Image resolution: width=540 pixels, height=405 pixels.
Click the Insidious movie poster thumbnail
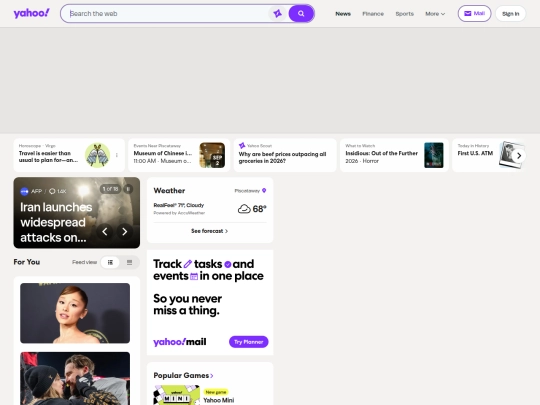[434, 155]
